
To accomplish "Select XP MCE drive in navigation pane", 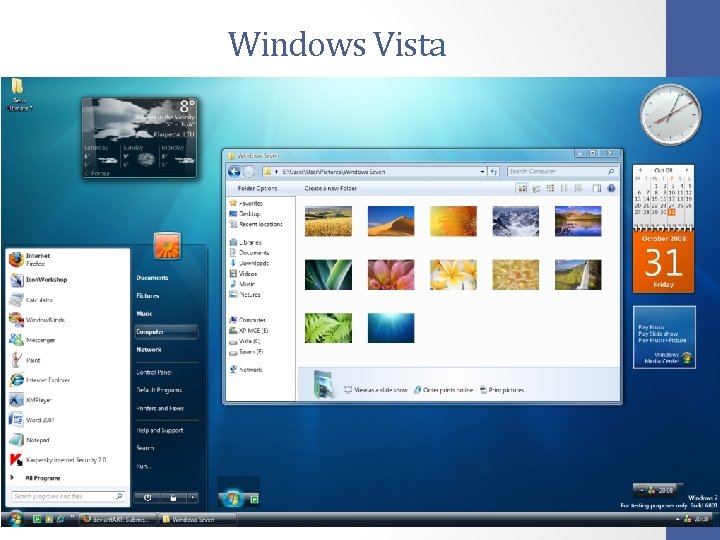I will pyautogui.click(x=248, y=331).
